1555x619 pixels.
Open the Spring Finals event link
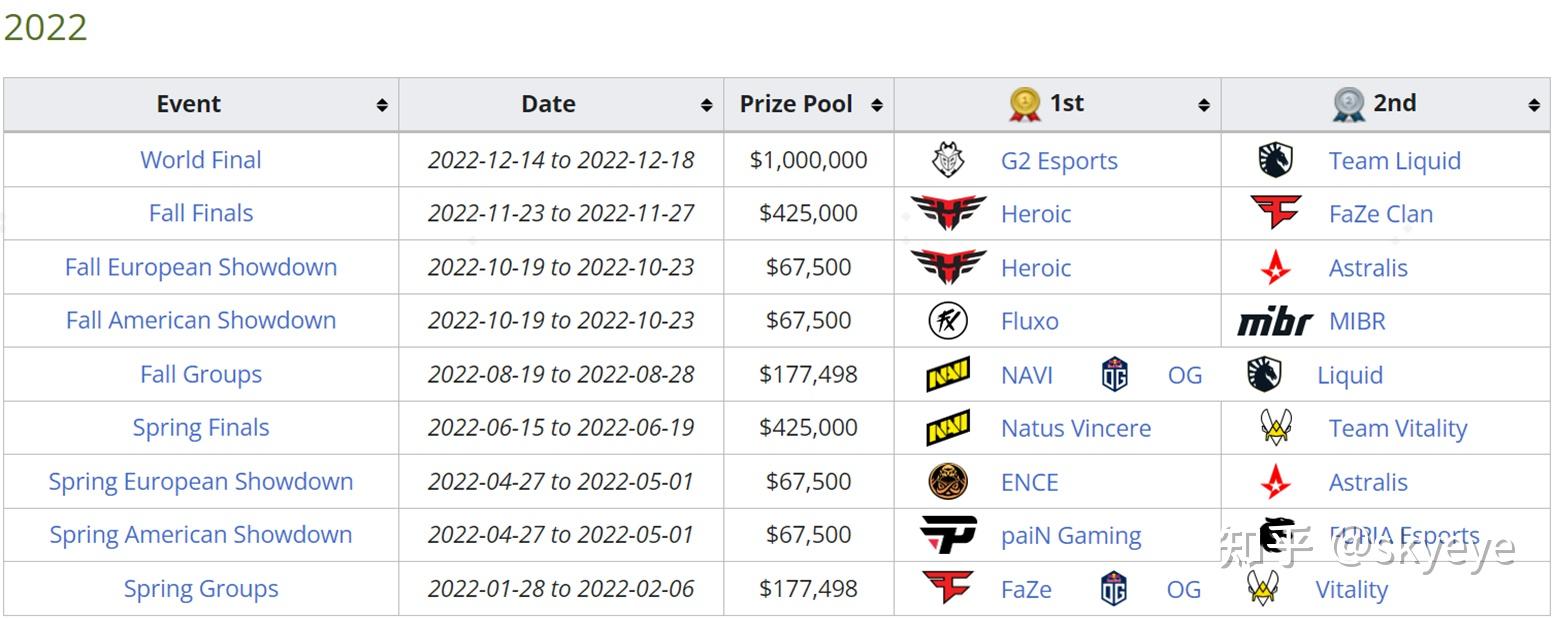pyautogui.click(x=200, y=427)
